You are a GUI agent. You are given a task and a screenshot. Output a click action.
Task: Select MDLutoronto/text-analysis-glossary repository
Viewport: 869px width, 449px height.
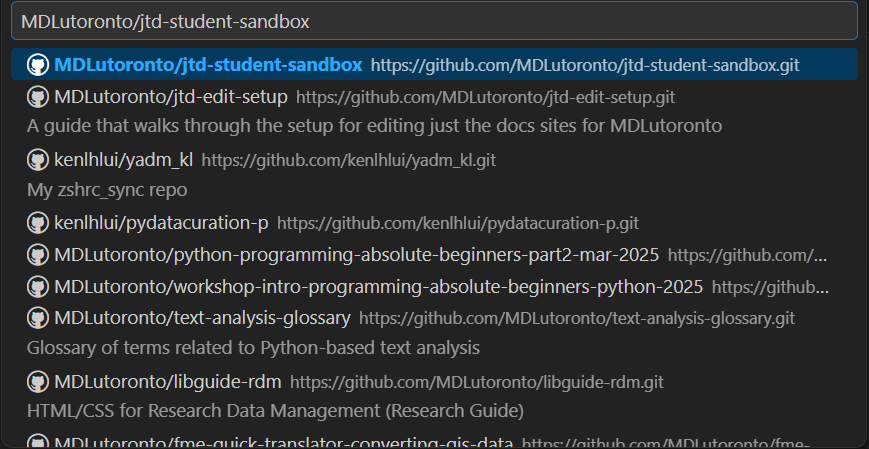[x=202, y=319]
